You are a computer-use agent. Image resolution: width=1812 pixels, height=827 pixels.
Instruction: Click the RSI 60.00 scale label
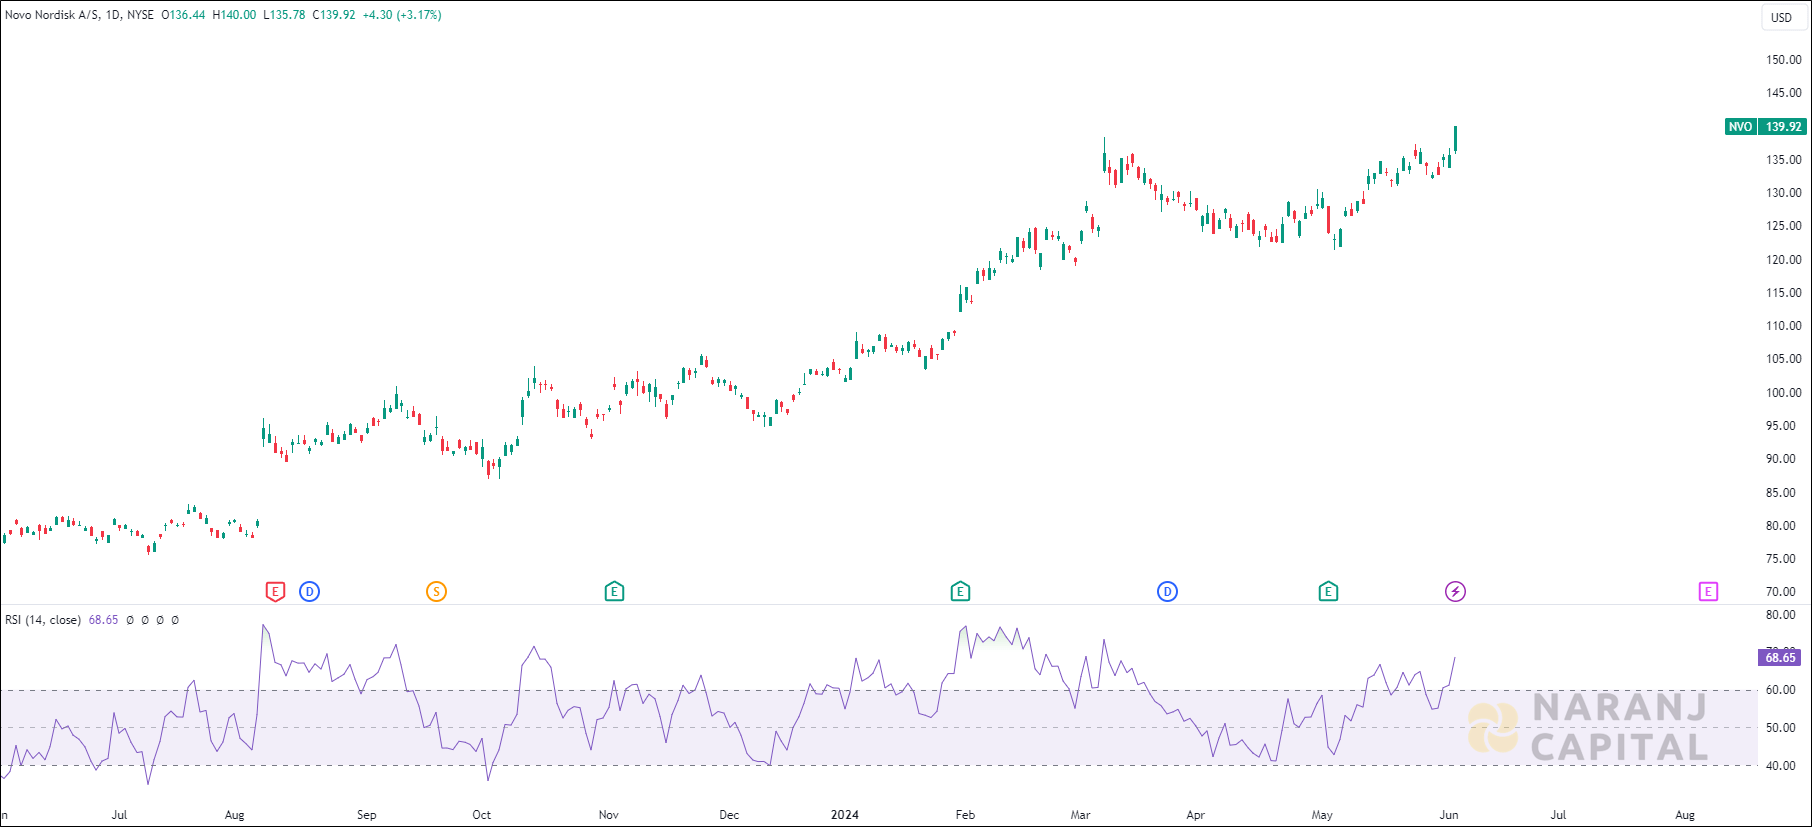[x=1780, y=690]
